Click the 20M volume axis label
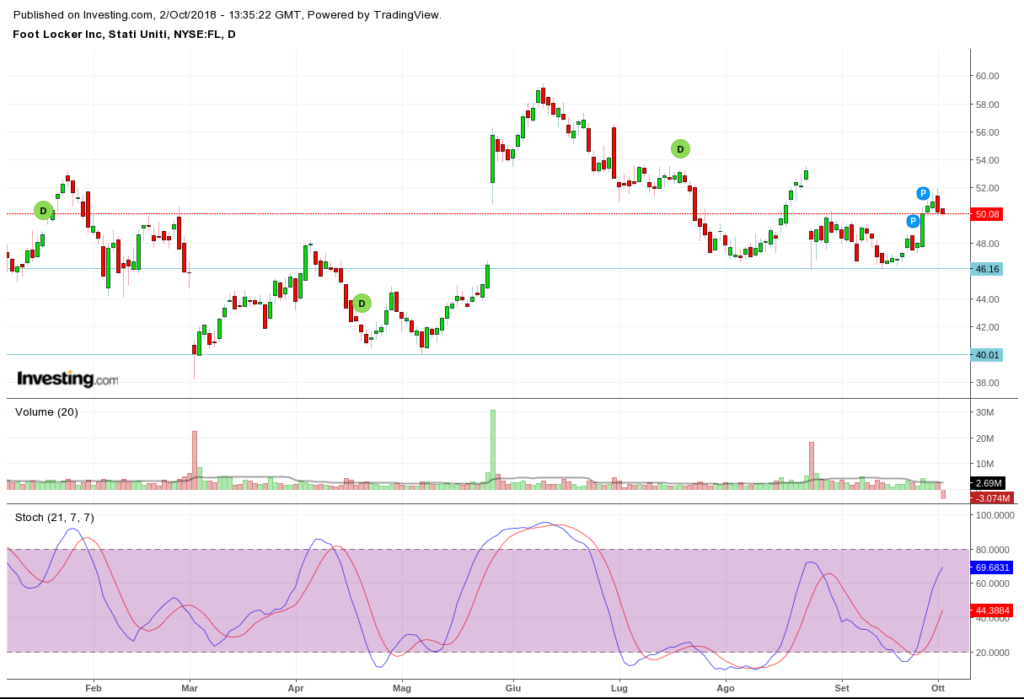1024x699 pixels. [985, 438]
